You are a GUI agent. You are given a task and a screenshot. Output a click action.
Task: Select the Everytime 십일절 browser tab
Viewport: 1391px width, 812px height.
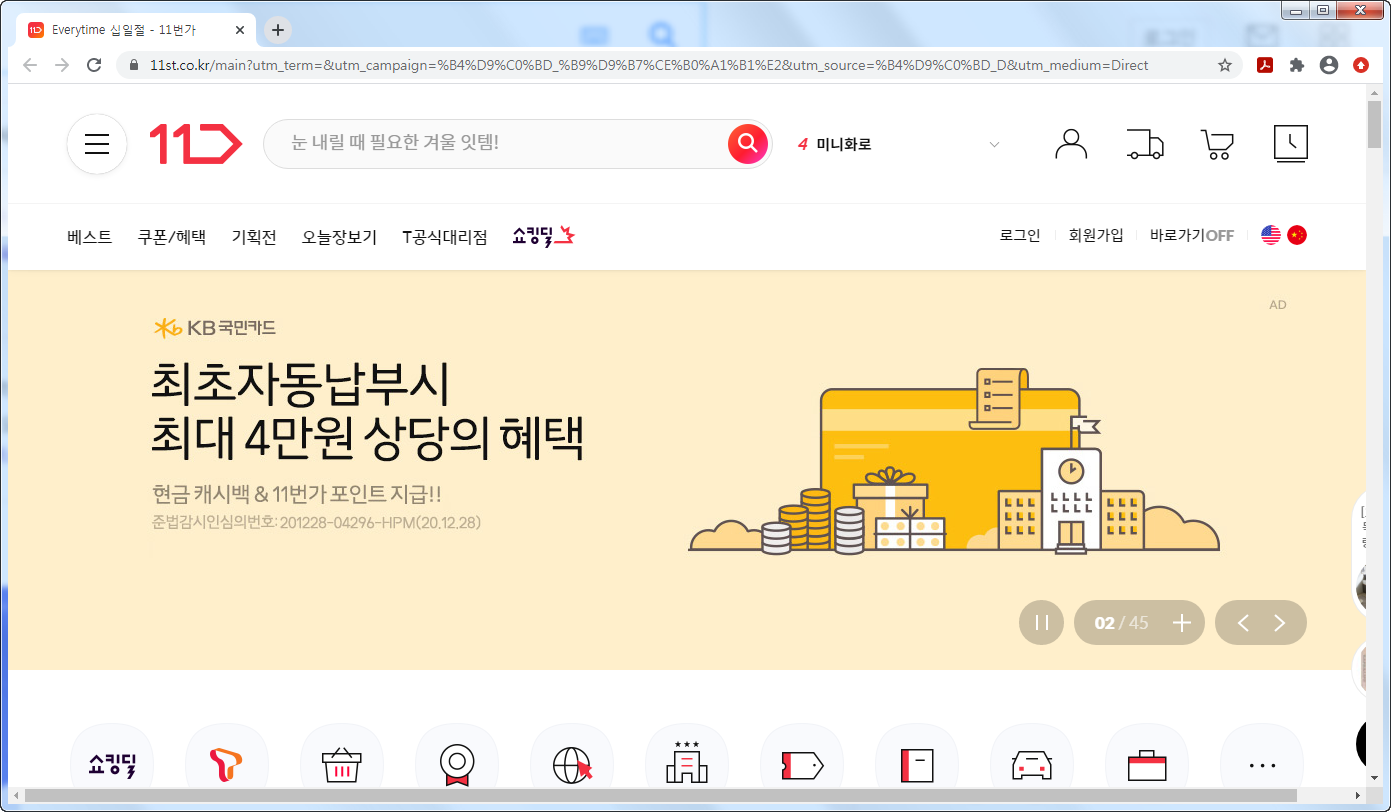pyautogui.click(x=137, y=30)
